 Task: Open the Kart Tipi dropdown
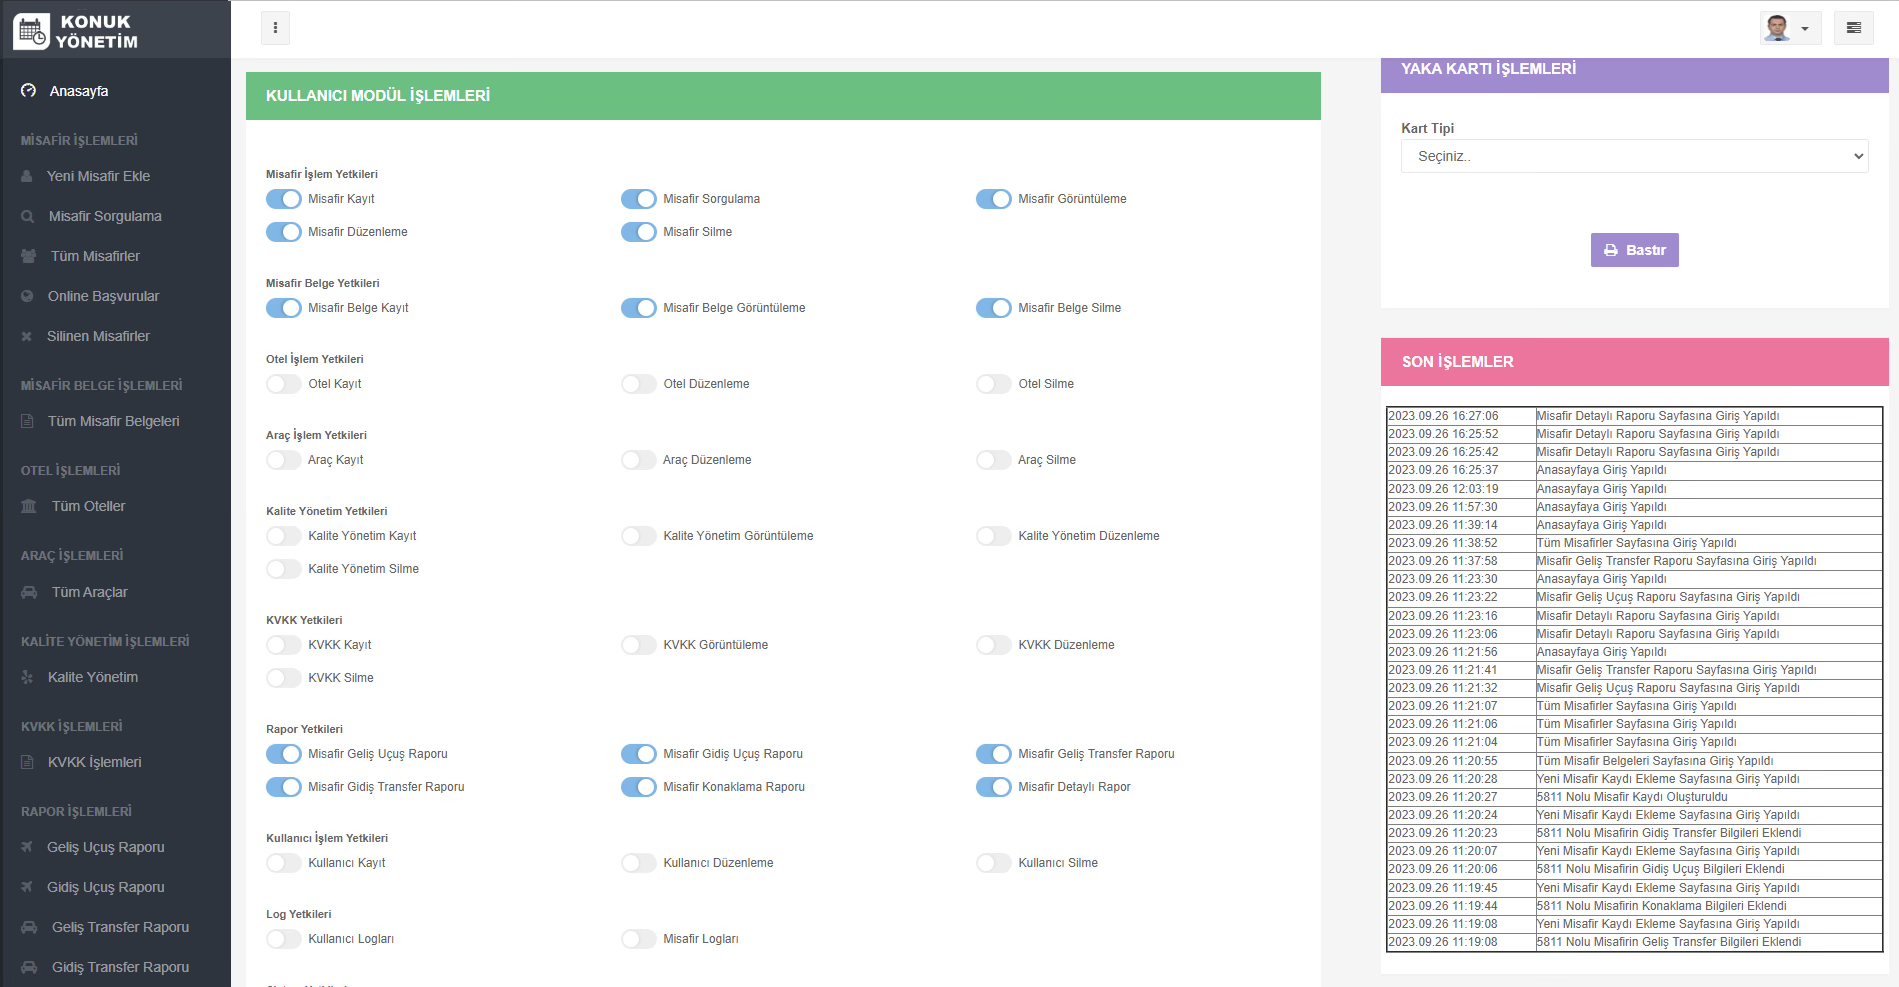click(1634, 156)
